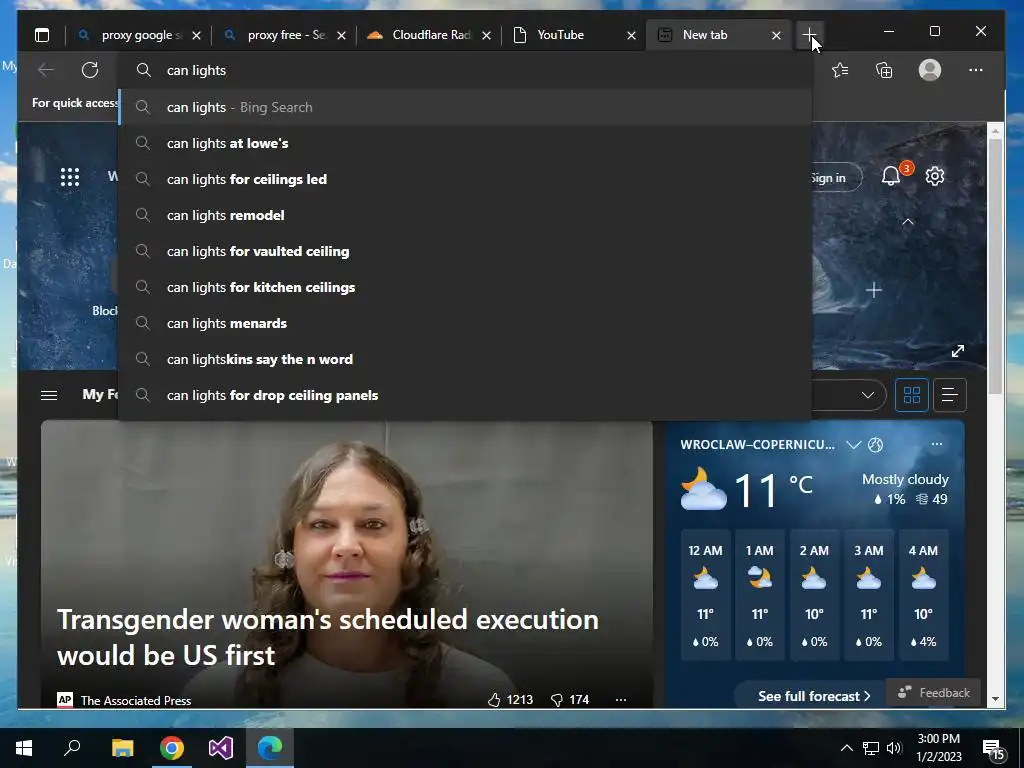Refresh the current page
The image size is (1024, 768).
(90, 70)
